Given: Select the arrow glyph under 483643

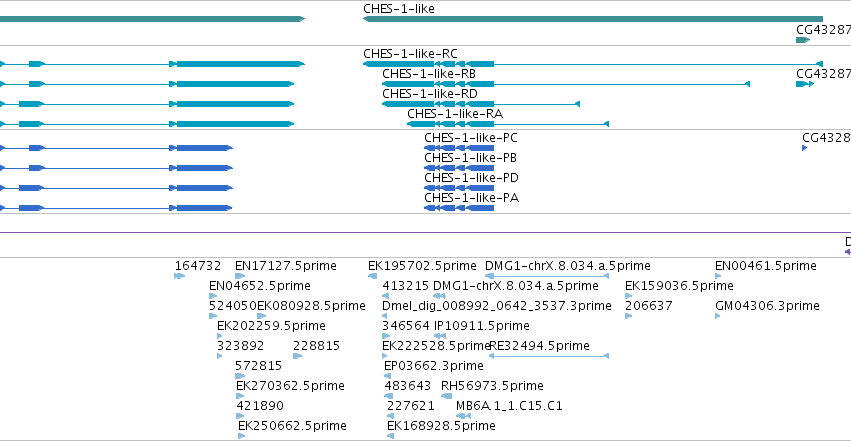Looking at the screenshot, I should (389, 397).
